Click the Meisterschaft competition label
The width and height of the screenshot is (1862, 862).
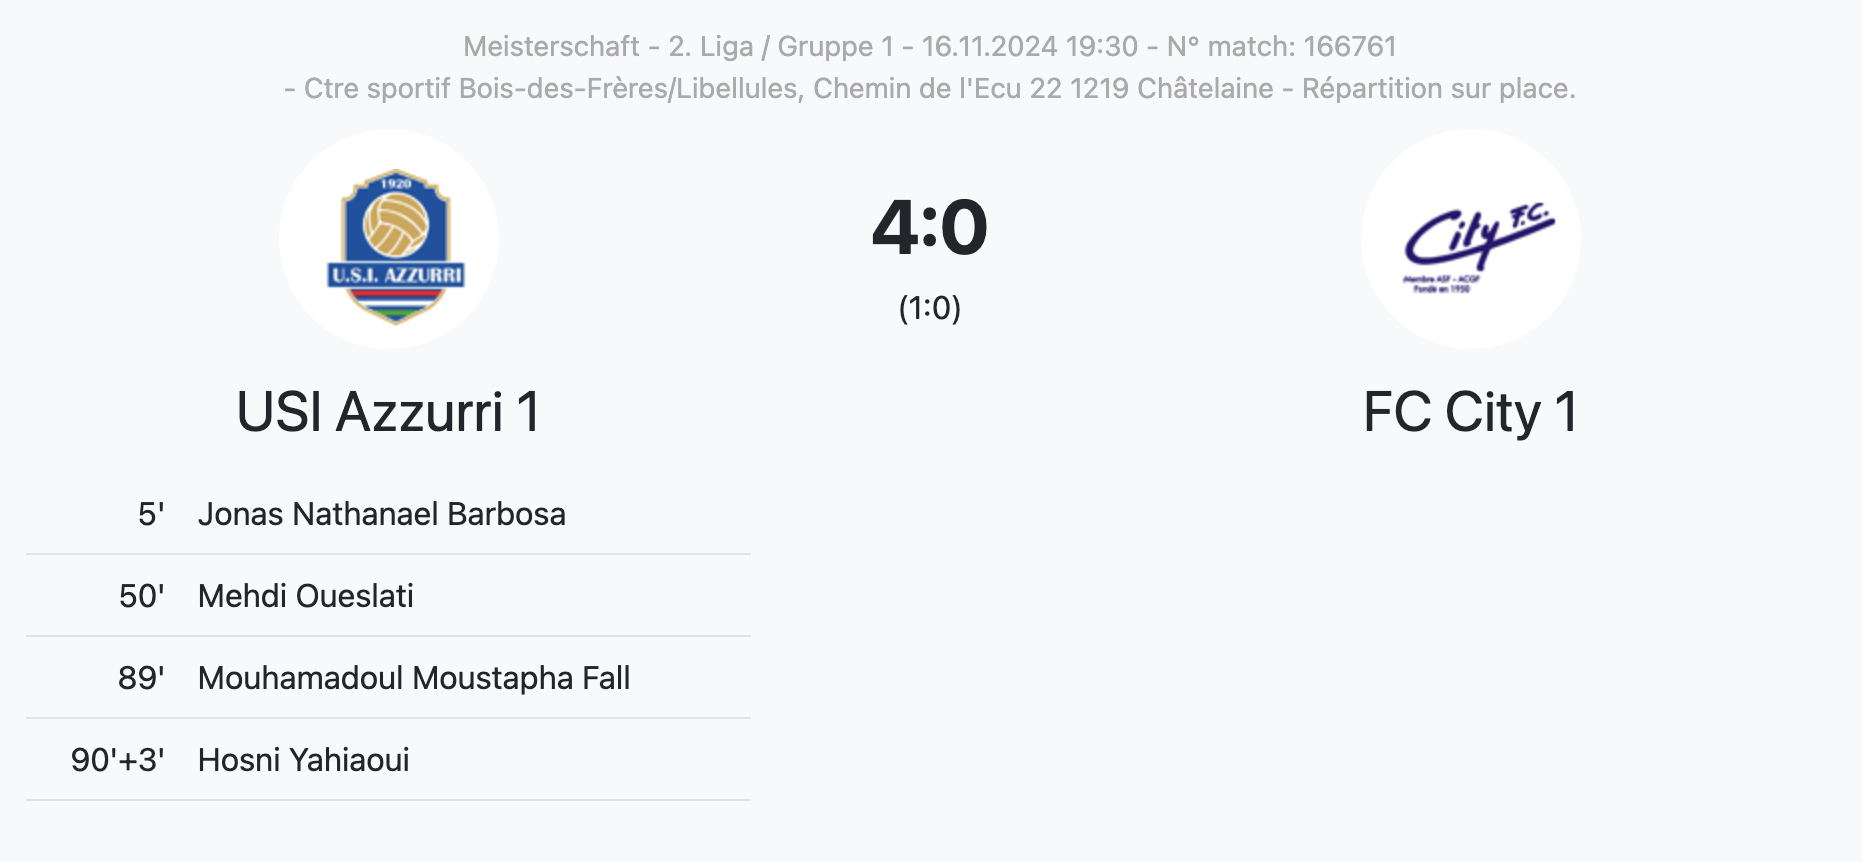tap(551, 46)
